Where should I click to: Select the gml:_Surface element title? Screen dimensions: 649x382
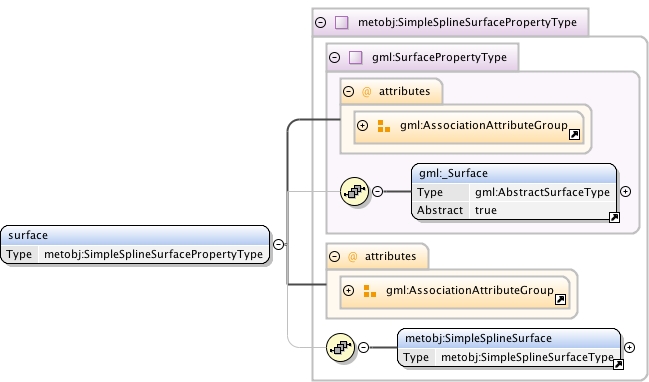pos(453,173)
